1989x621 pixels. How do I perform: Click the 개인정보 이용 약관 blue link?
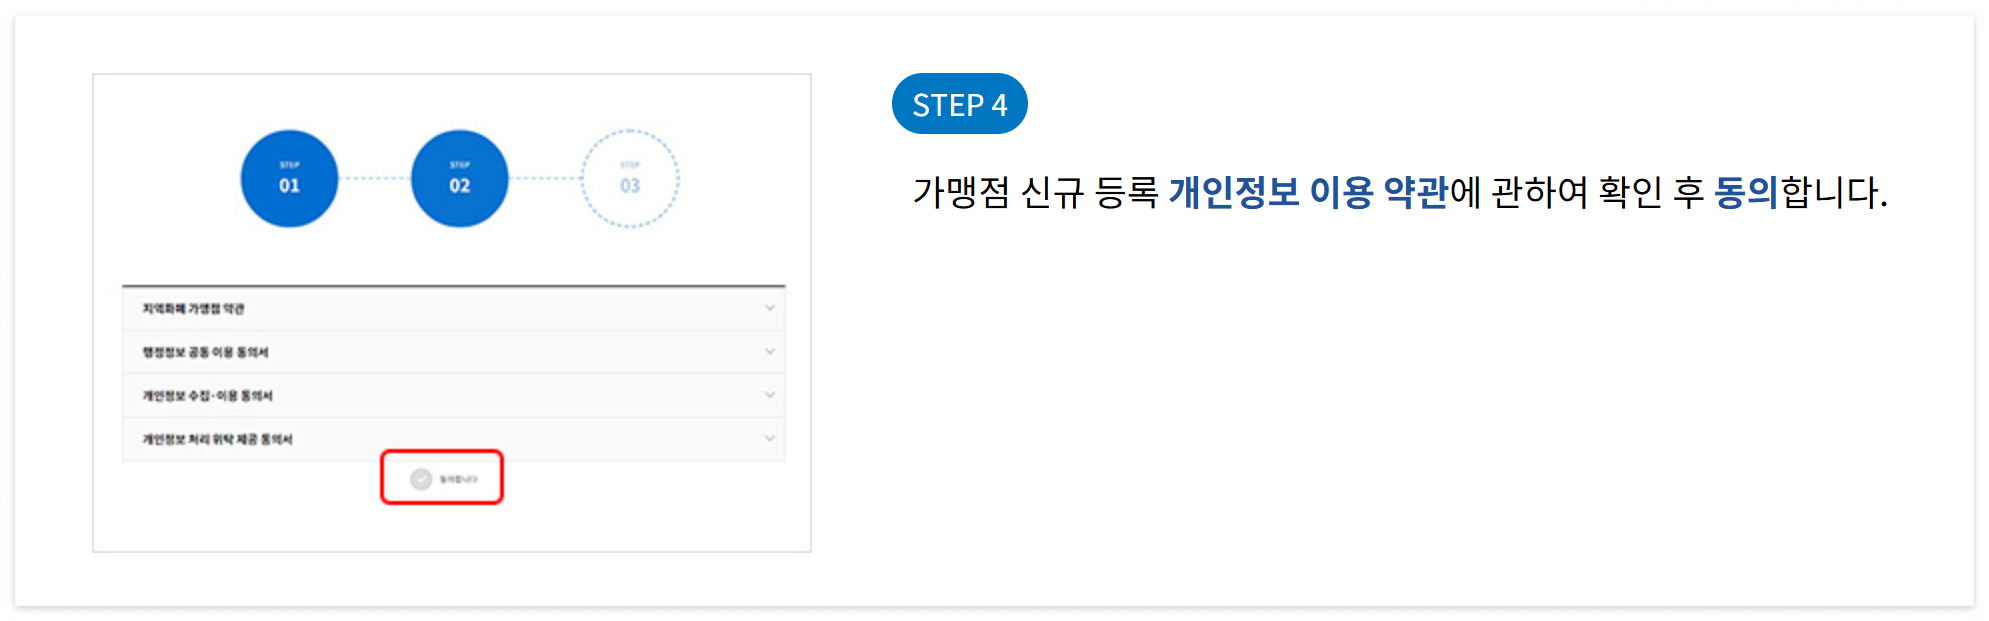coord(1305,196)
